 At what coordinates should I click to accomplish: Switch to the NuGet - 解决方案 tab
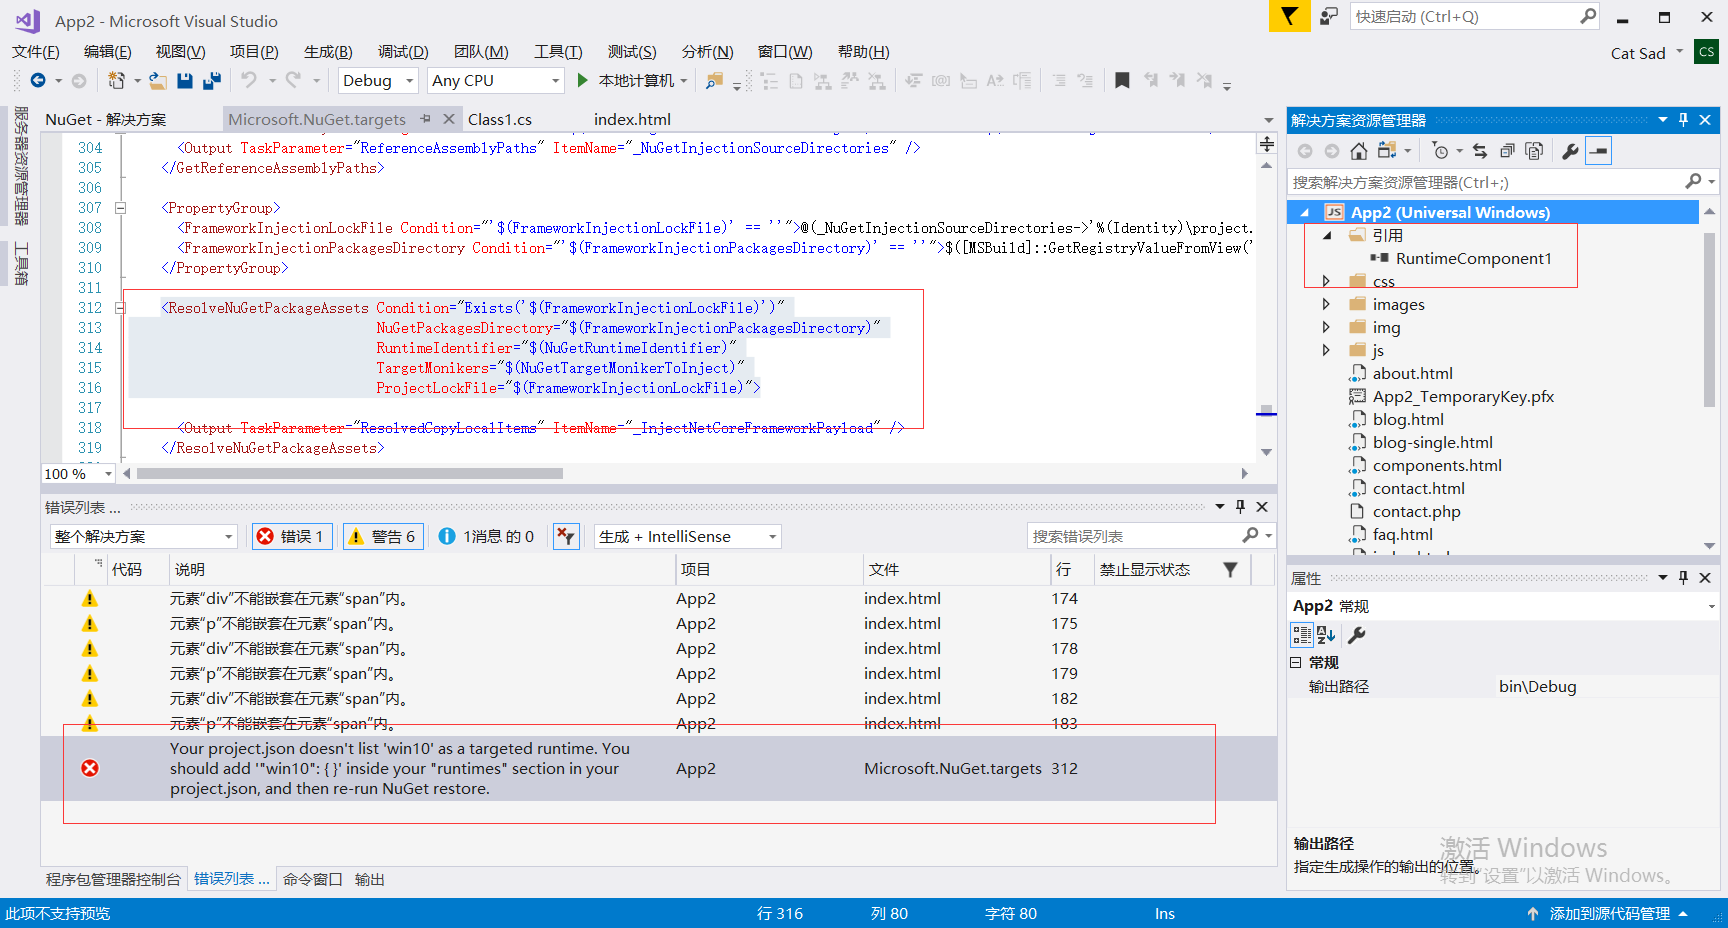106,119
